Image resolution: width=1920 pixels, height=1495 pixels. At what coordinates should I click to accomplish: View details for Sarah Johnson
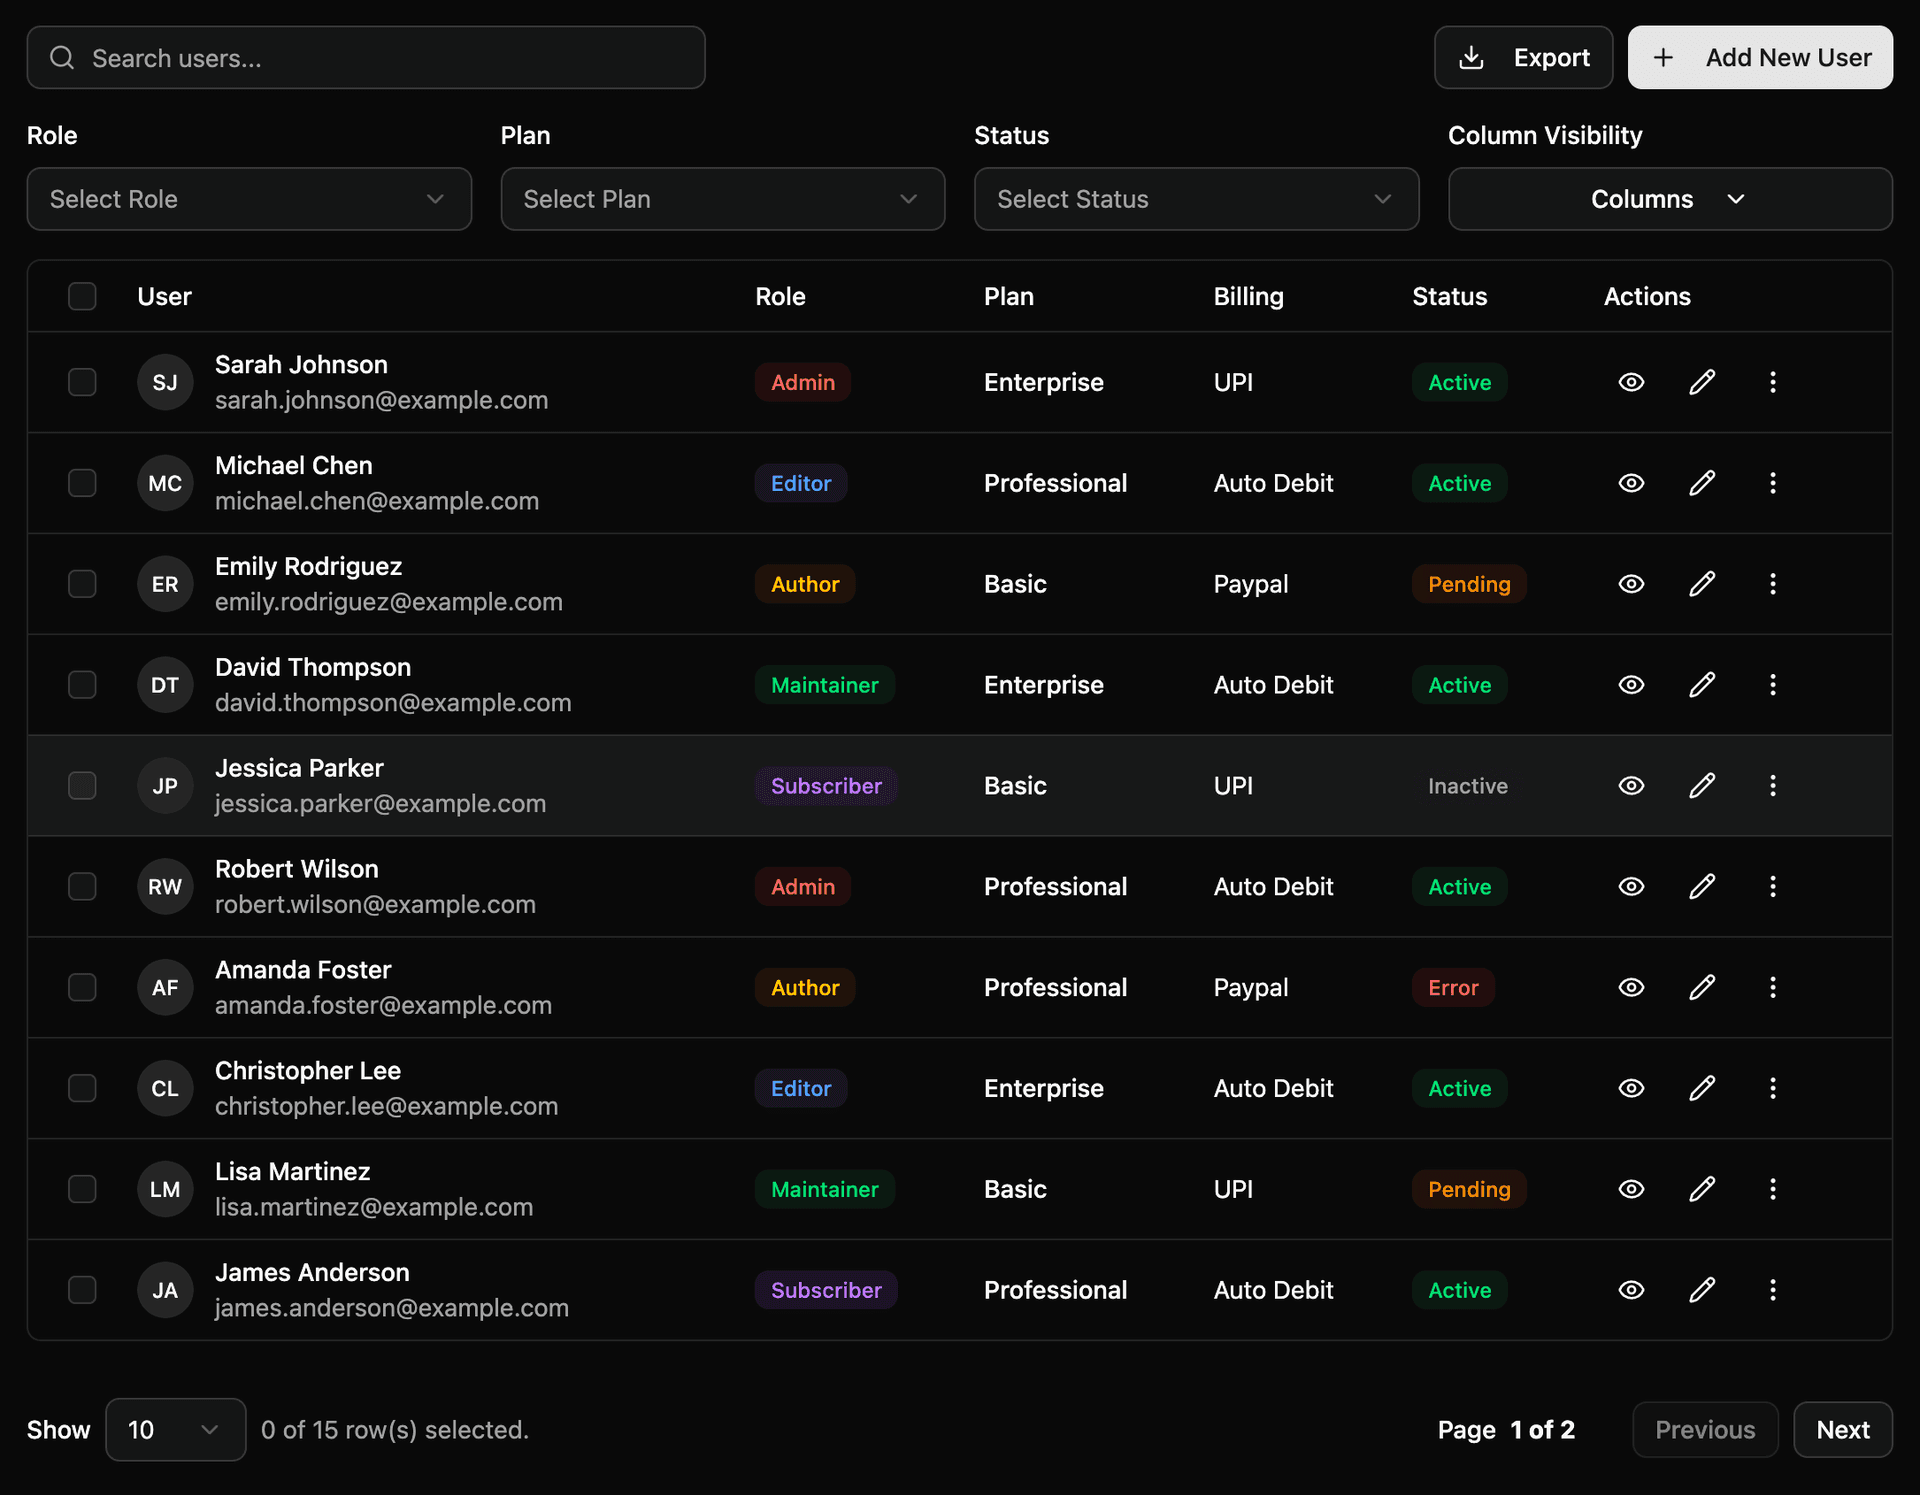(1631, 382)
